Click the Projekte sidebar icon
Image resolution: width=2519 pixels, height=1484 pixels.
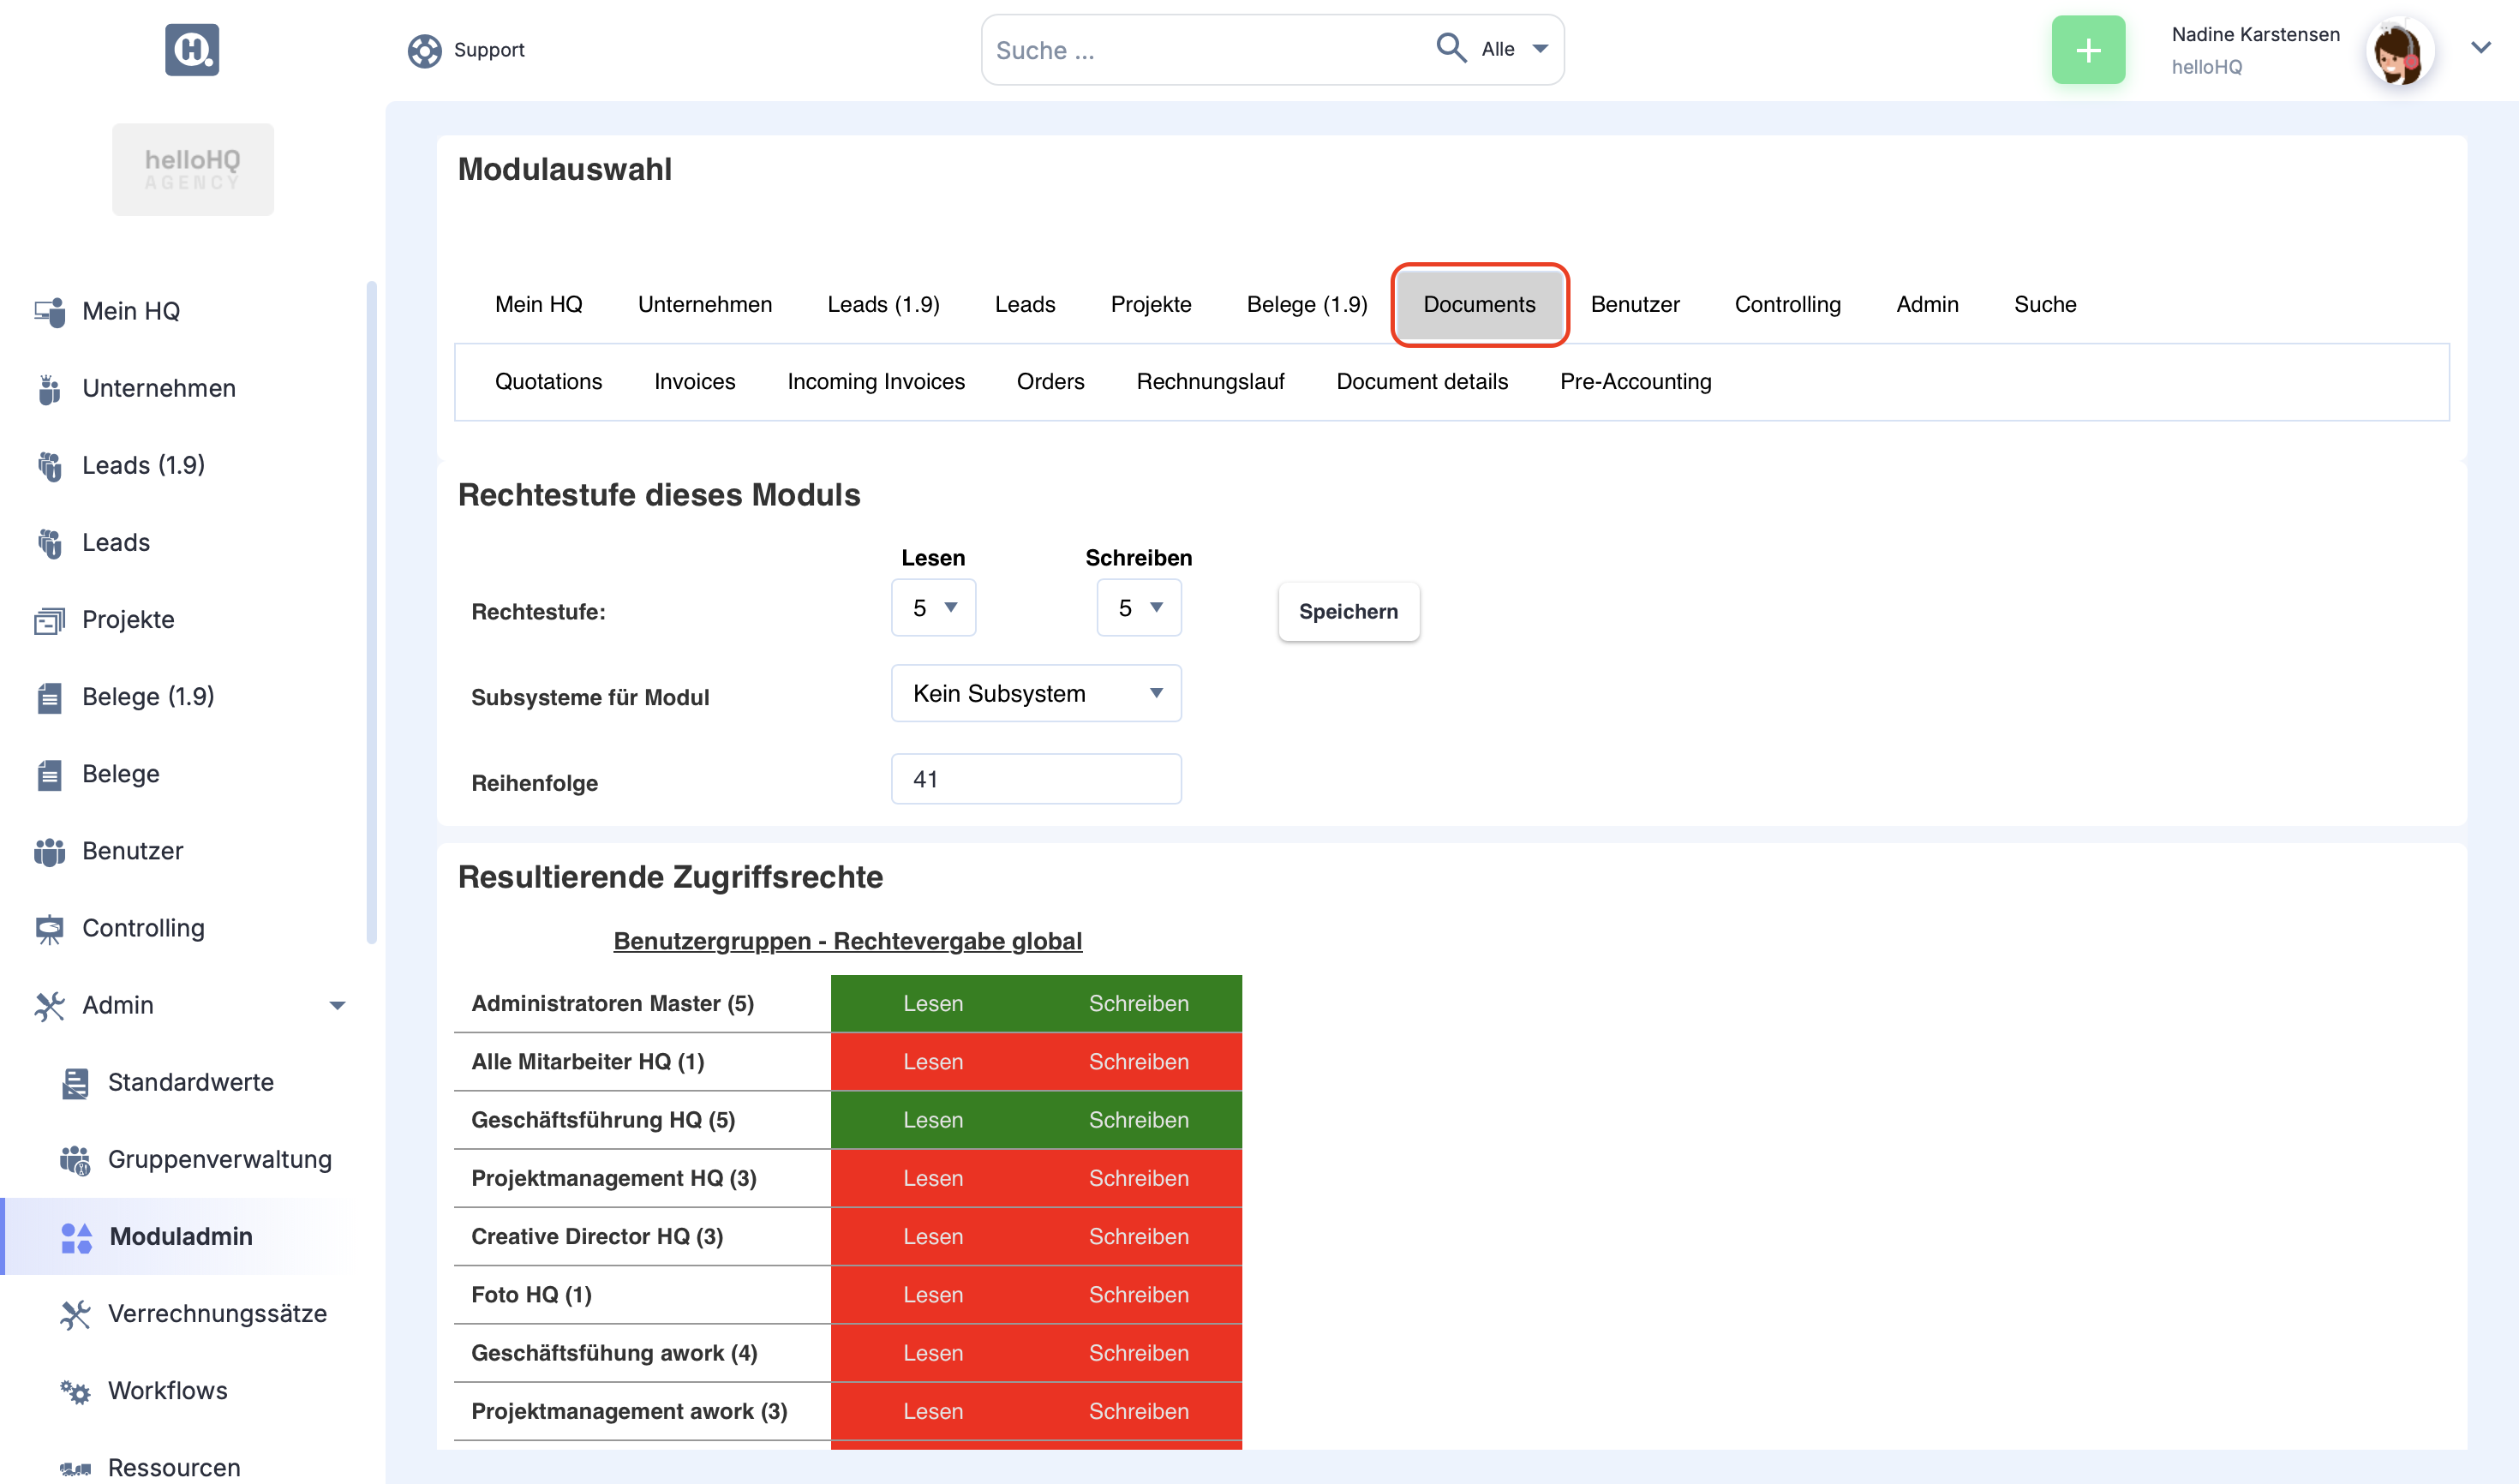click(x=49, y=620)
